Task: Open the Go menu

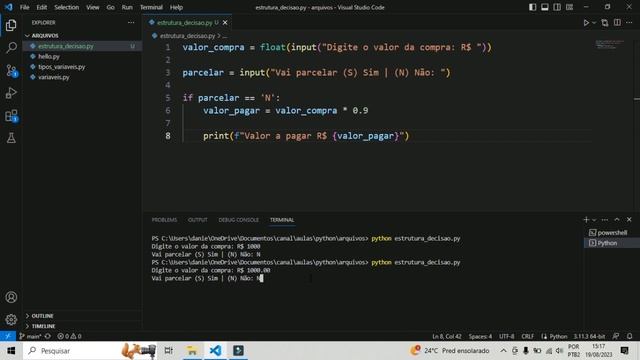Action: coord(110,7)
